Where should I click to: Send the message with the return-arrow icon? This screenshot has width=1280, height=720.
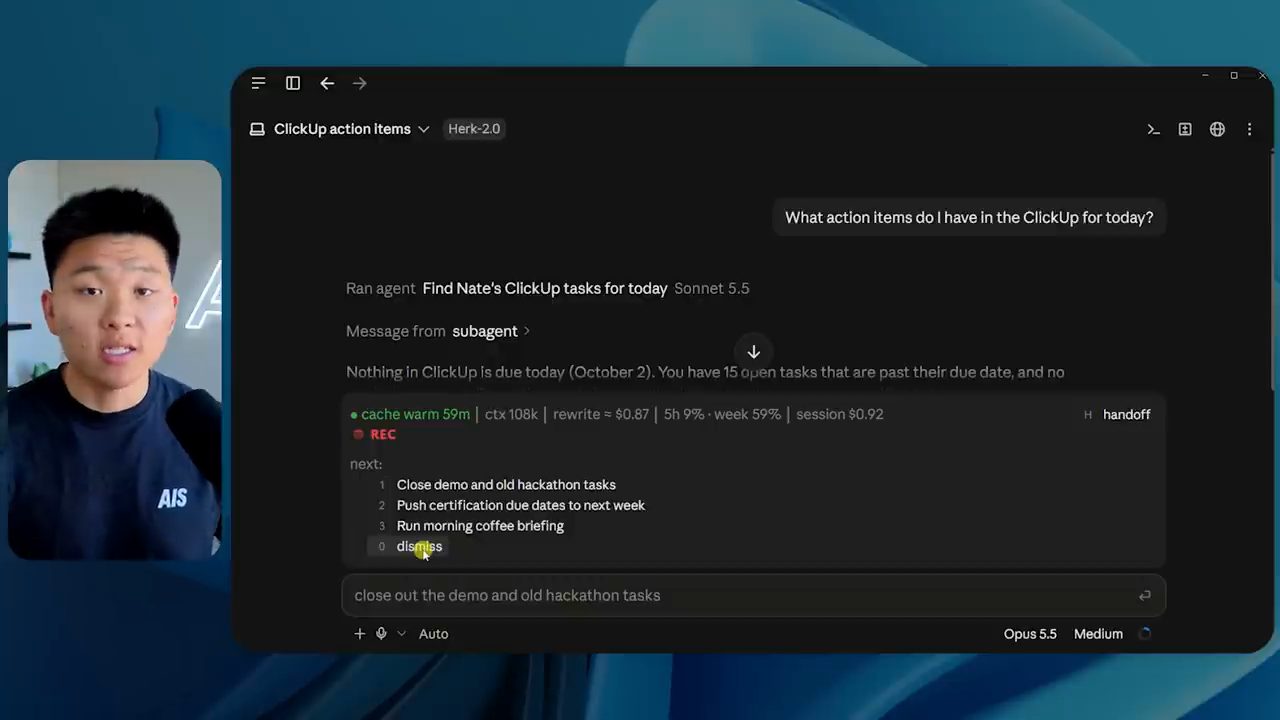(x=1145, y=595)
